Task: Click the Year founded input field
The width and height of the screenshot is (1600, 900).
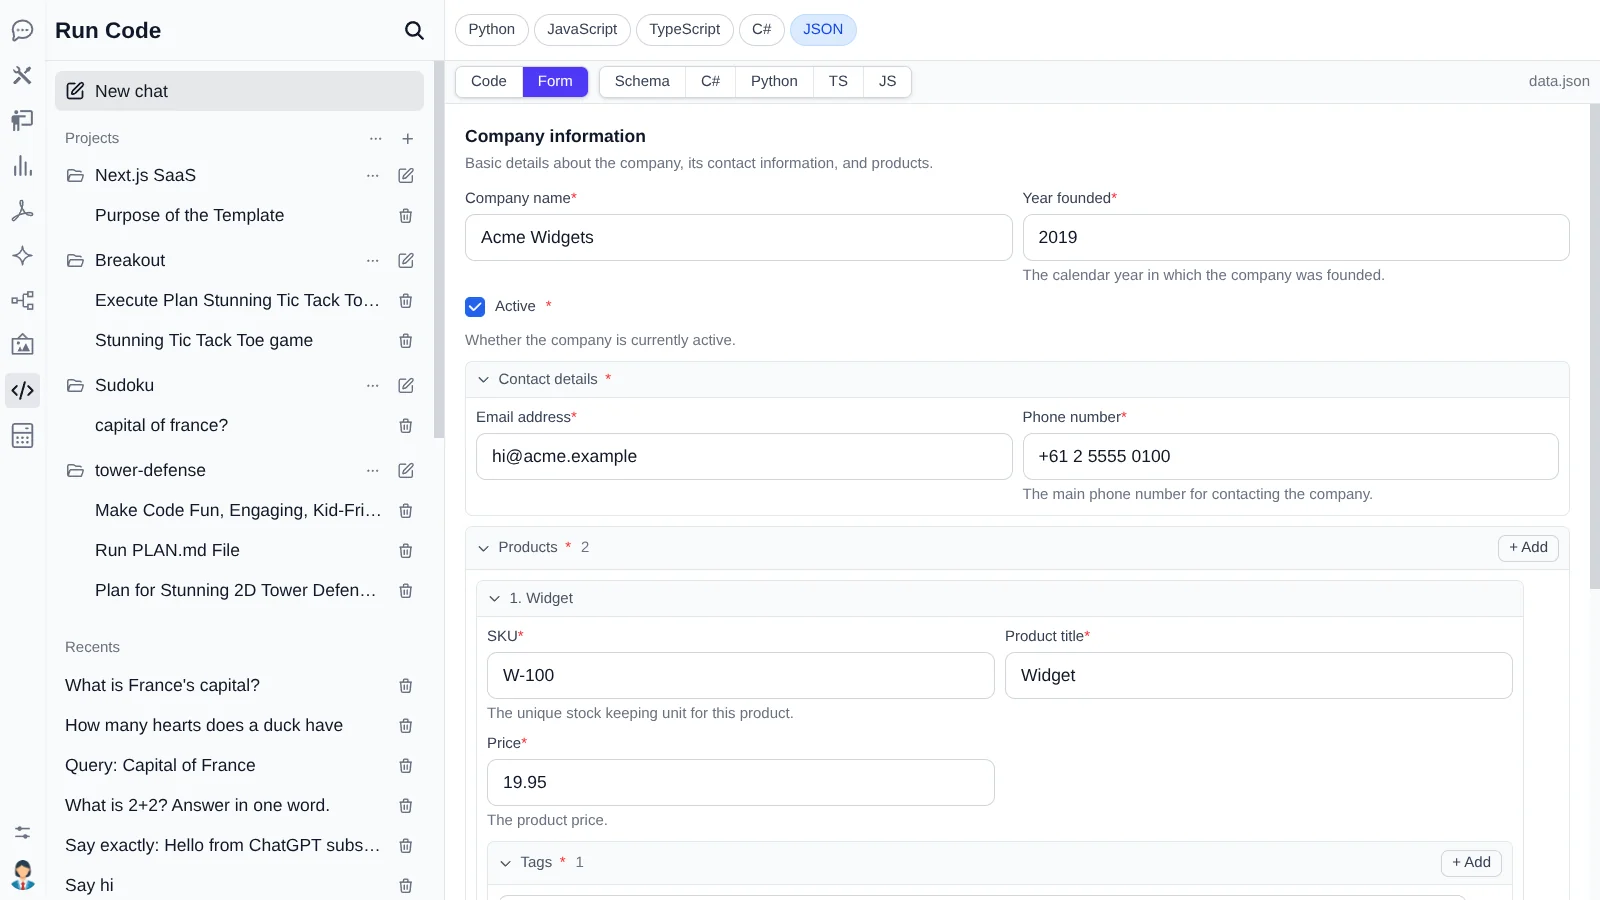Action: [x=1296, y=238]
